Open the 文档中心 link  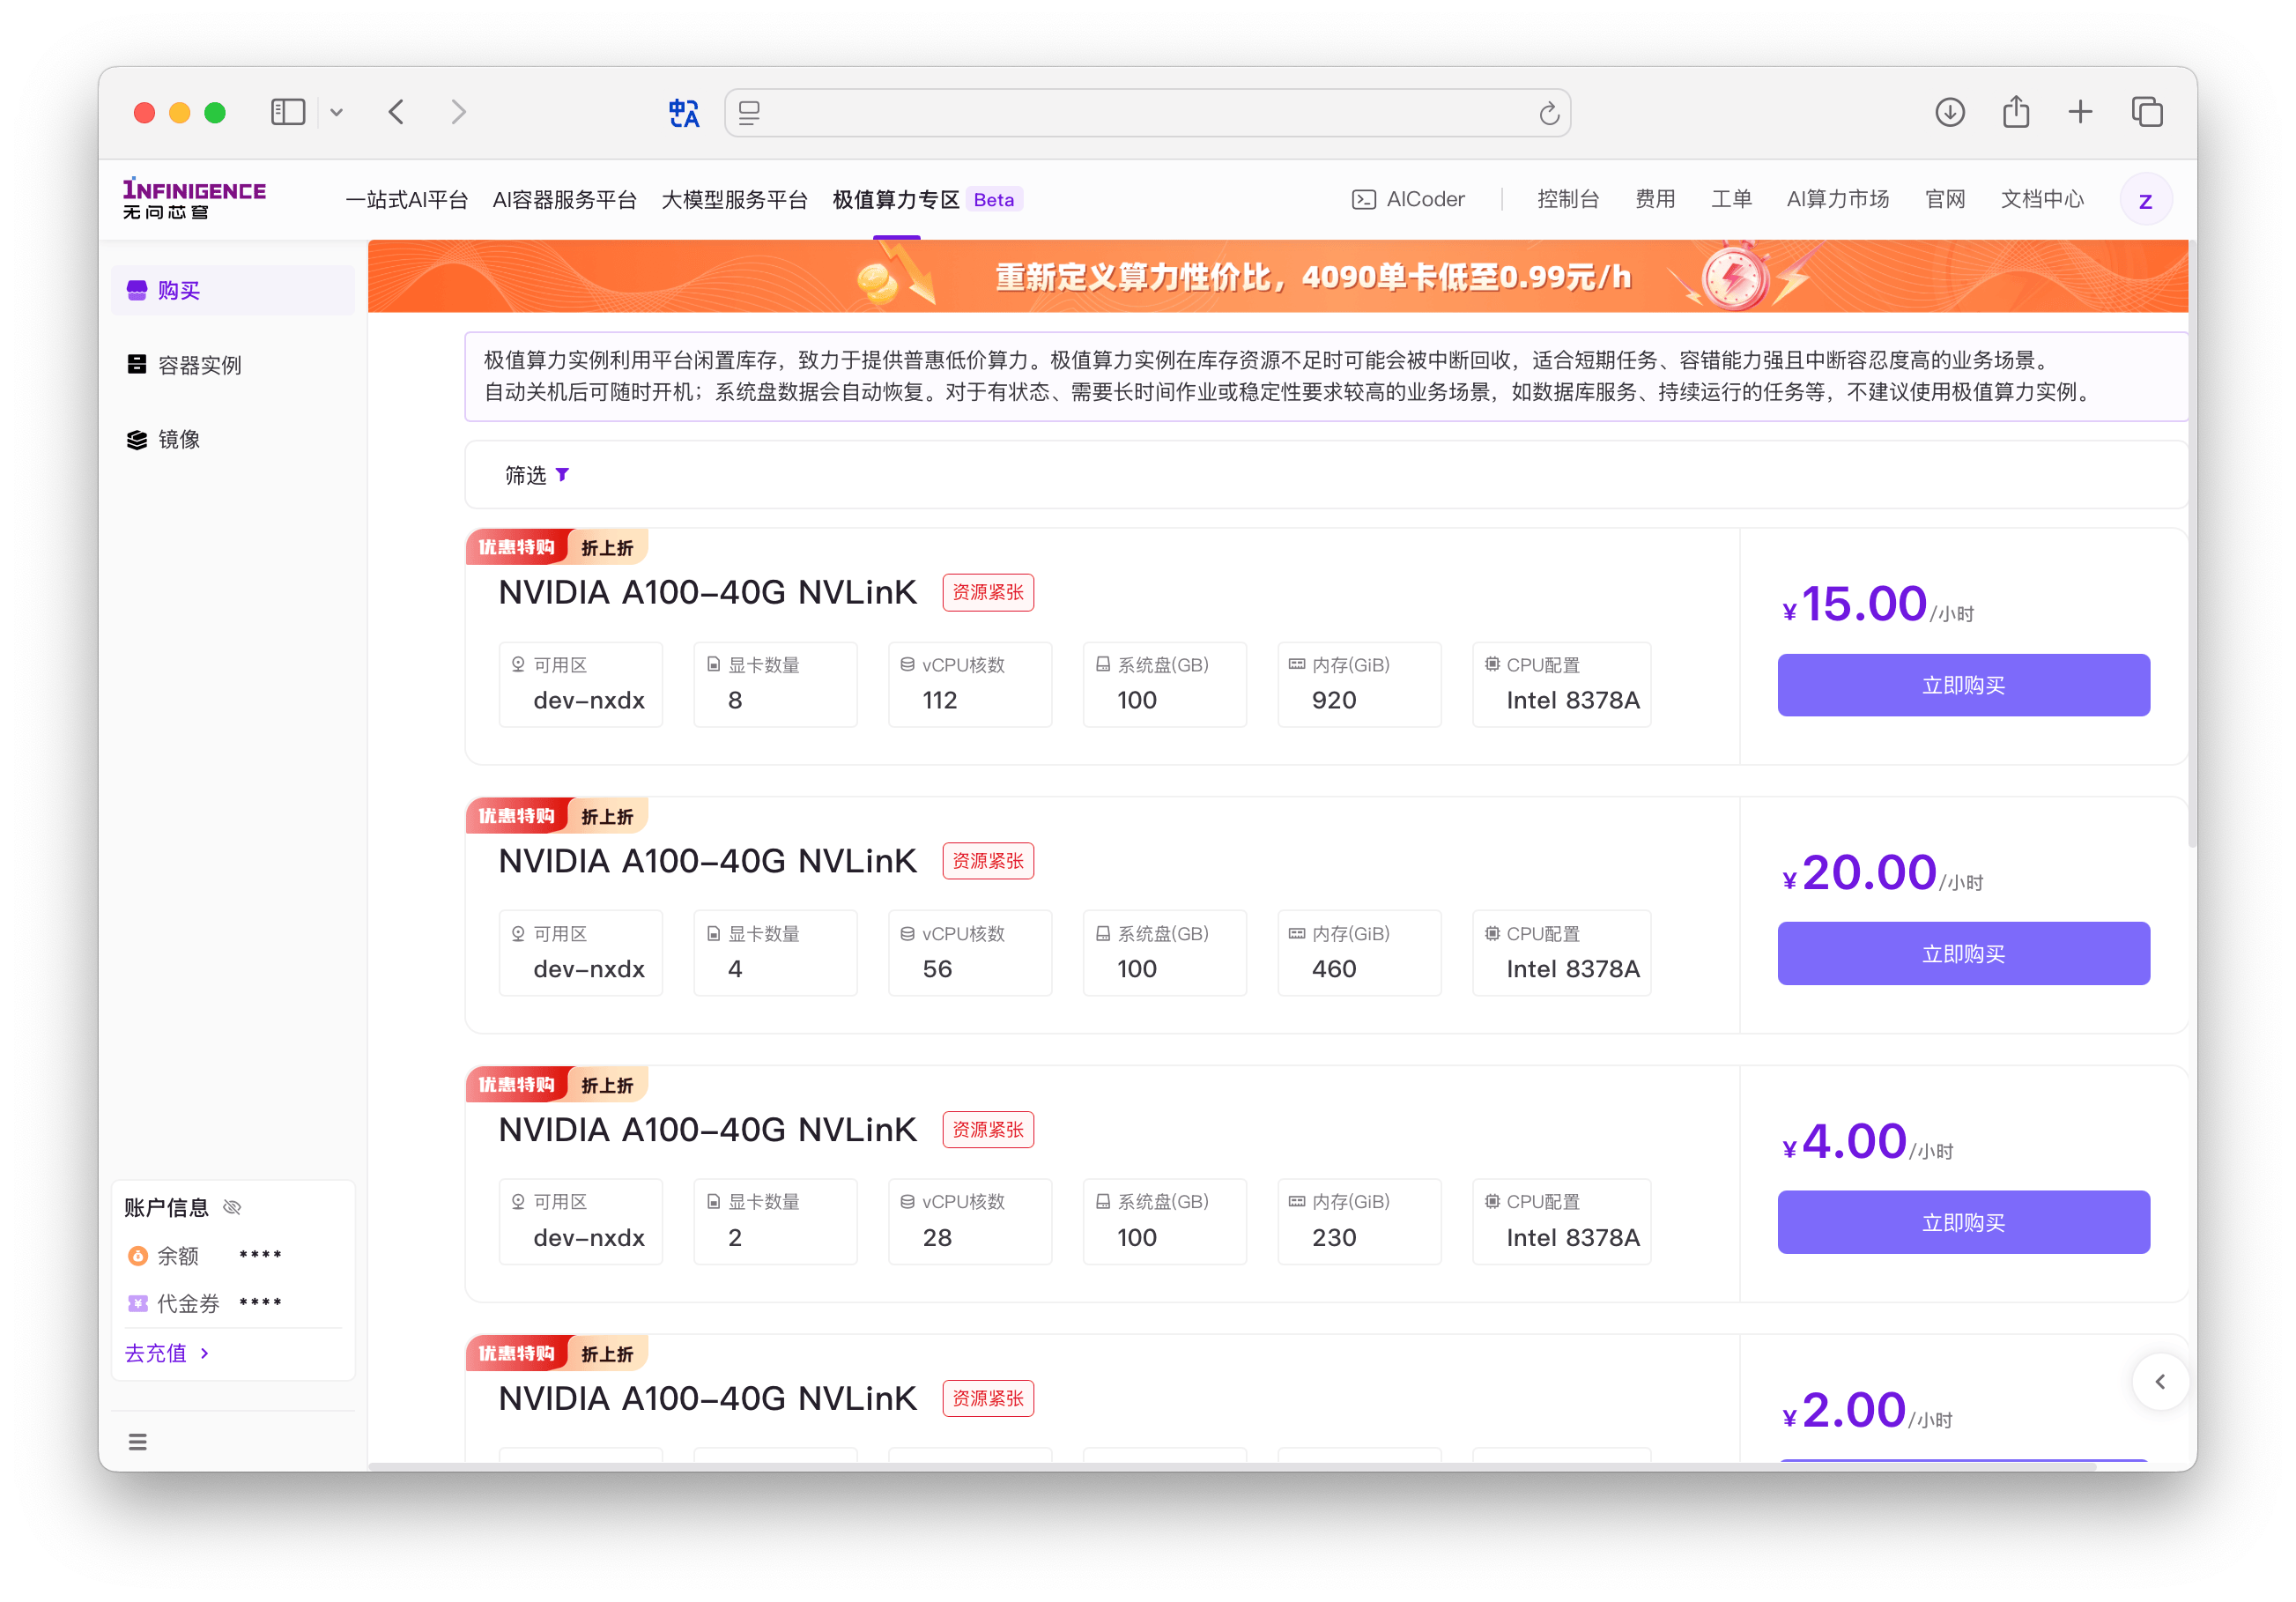click(2042, 199)
